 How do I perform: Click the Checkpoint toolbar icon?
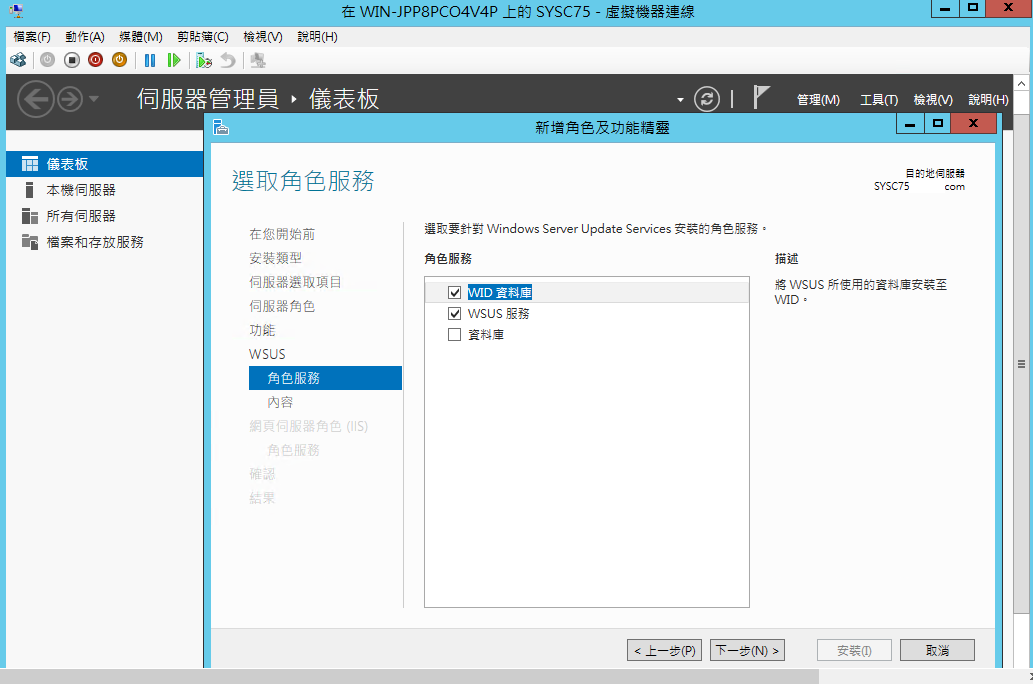204,61
